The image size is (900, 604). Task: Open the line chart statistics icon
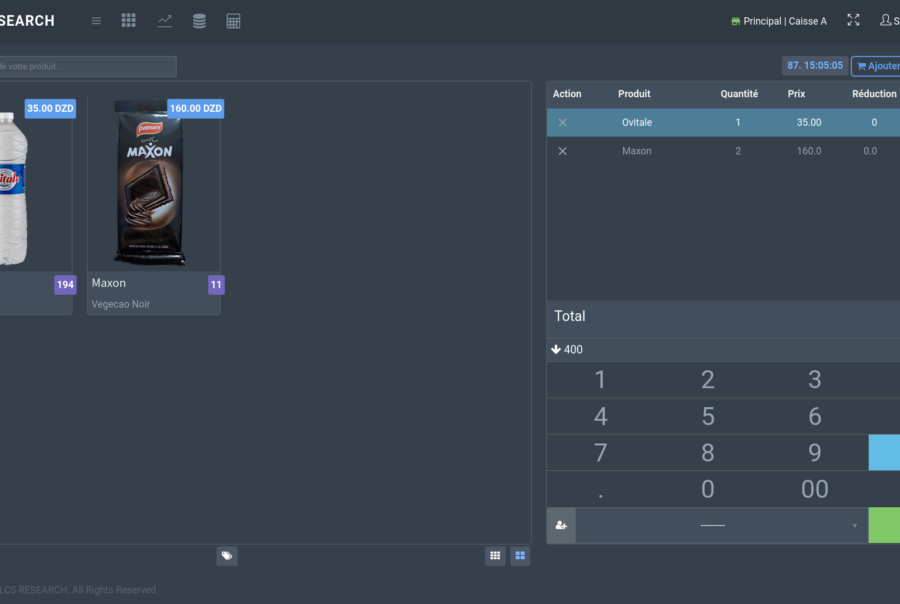[x=165, y=21]
